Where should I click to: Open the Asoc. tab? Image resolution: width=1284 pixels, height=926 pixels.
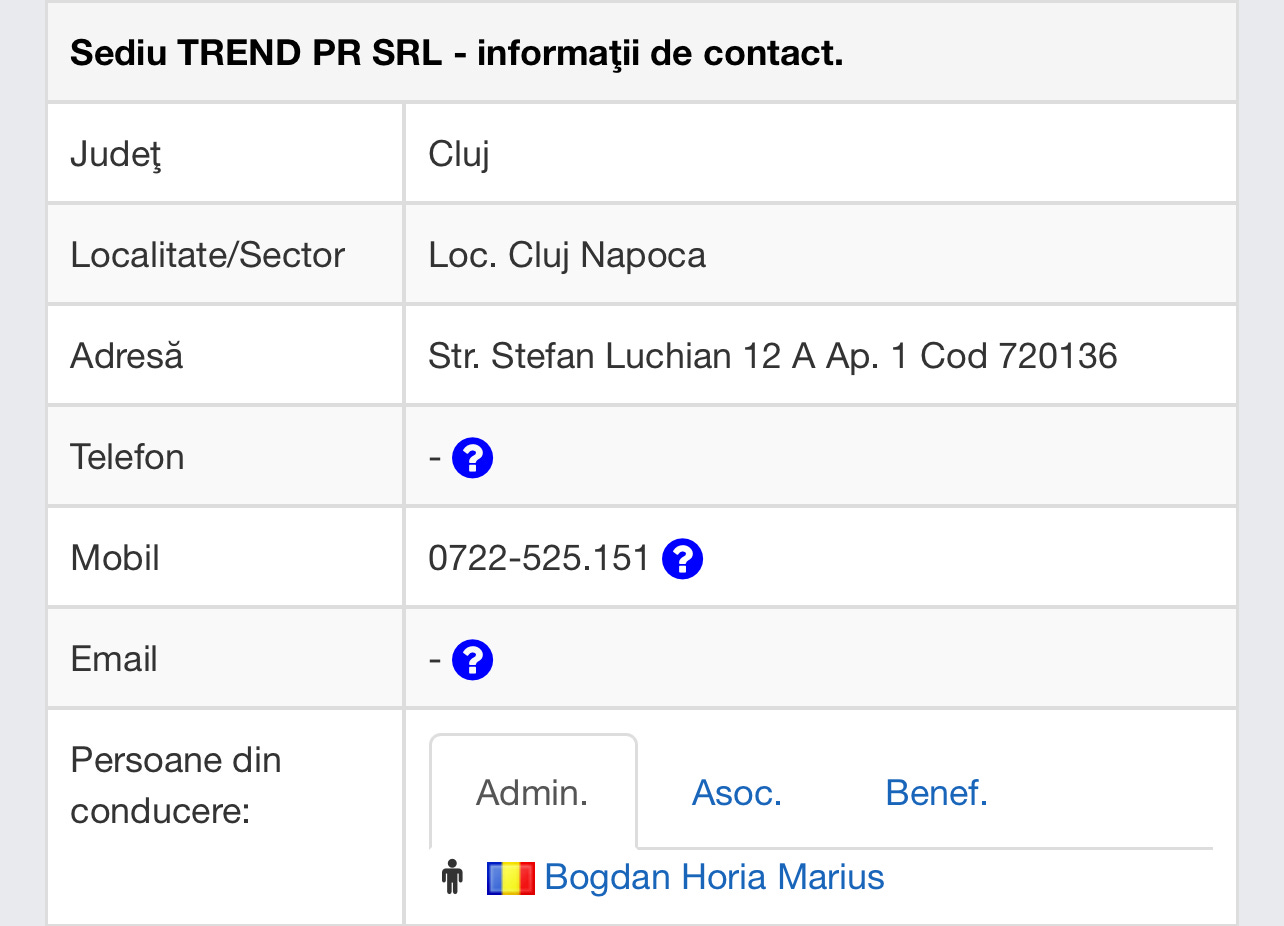(x=737, y=793)
